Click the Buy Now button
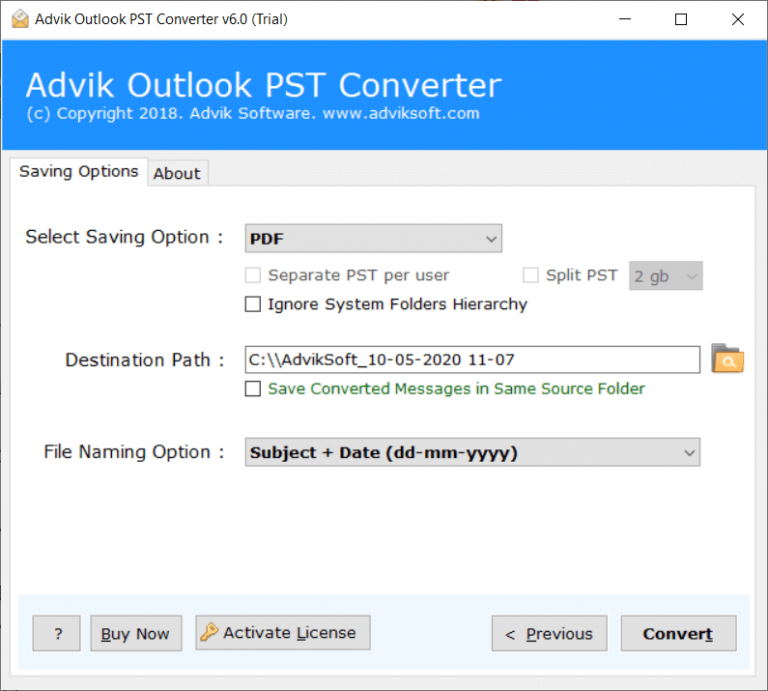Viewport: 768px width, 691px height. [136, 633]
